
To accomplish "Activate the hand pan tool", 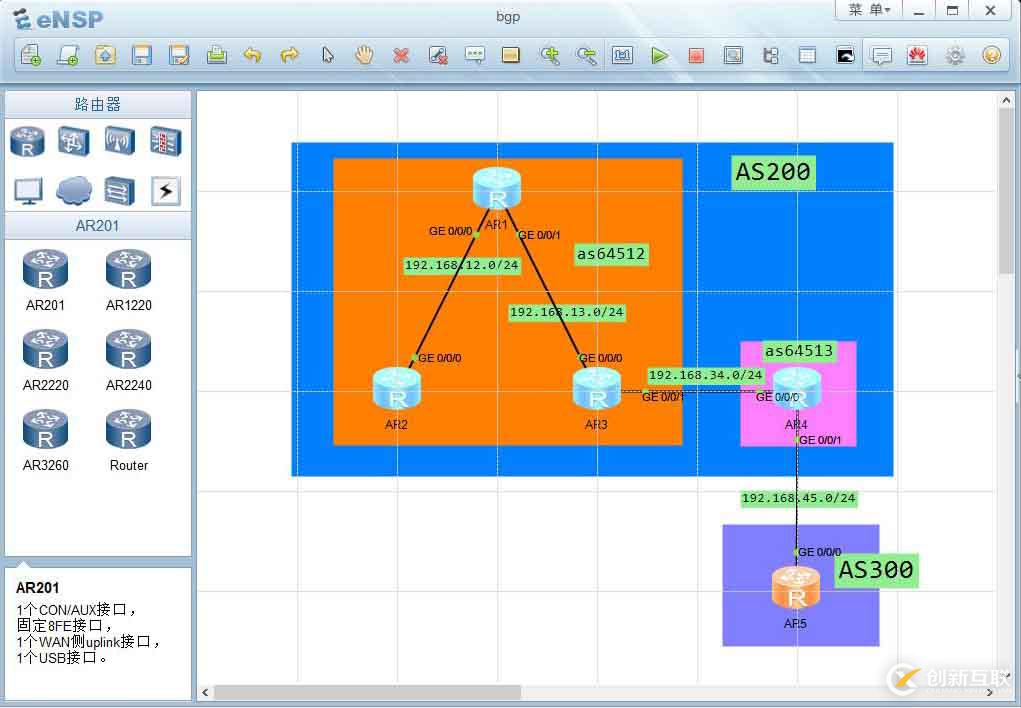I will (364, 55).
